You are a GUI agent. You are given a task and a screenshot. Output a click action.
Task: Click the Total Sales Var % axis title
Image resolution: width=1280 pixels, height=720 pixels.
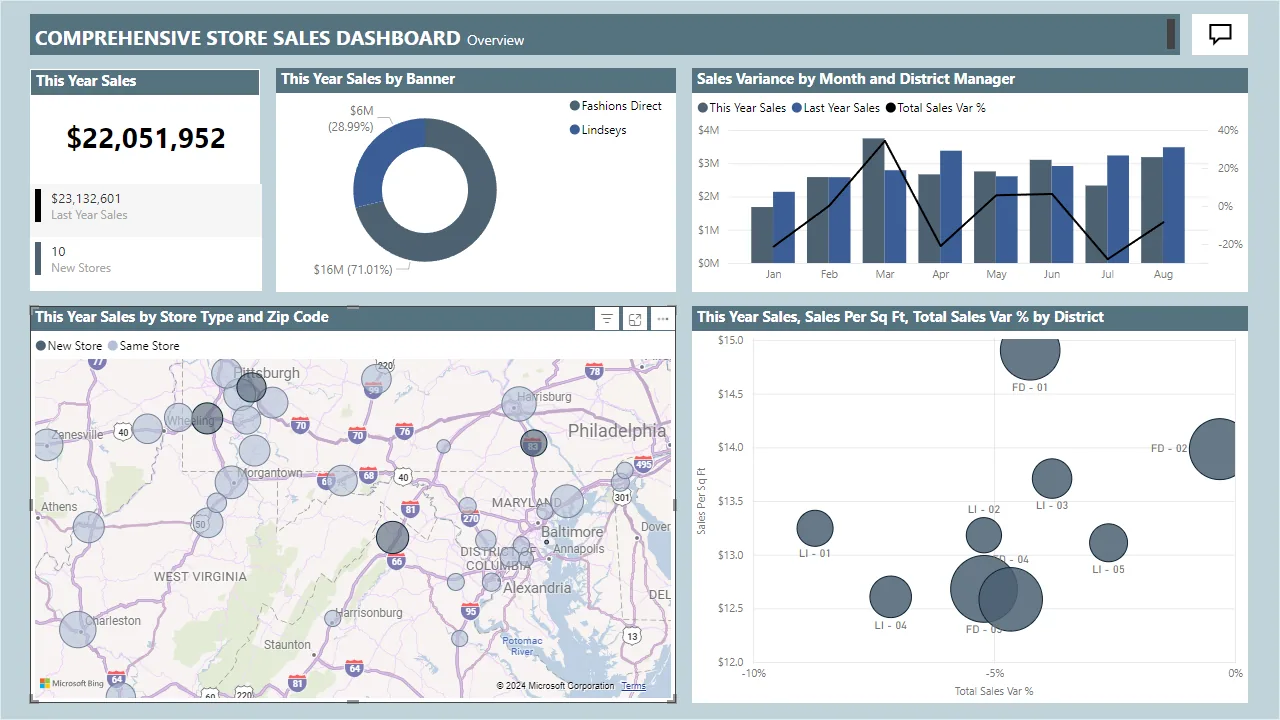pos(994,691)
